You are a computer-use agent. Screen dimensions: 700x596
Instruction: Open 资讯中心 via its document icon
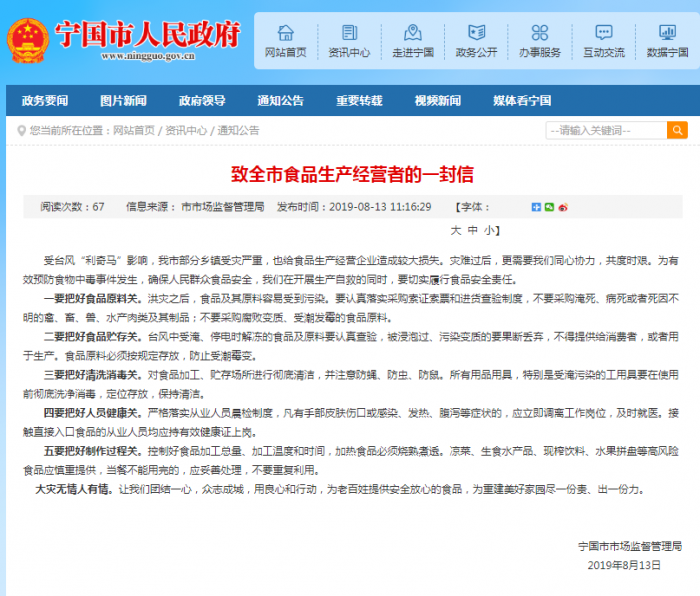349,33
